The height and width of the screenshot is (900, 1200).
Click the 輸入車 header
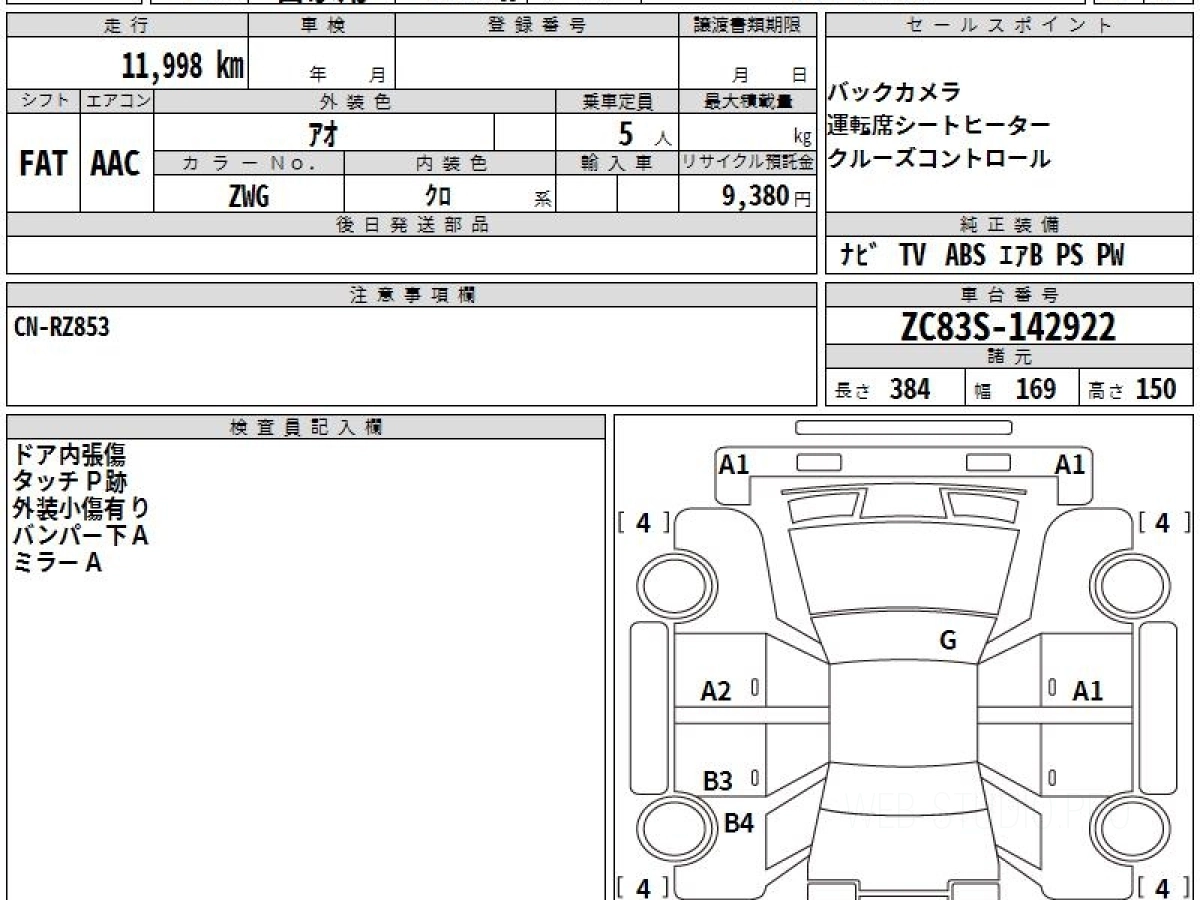(617, 163)
